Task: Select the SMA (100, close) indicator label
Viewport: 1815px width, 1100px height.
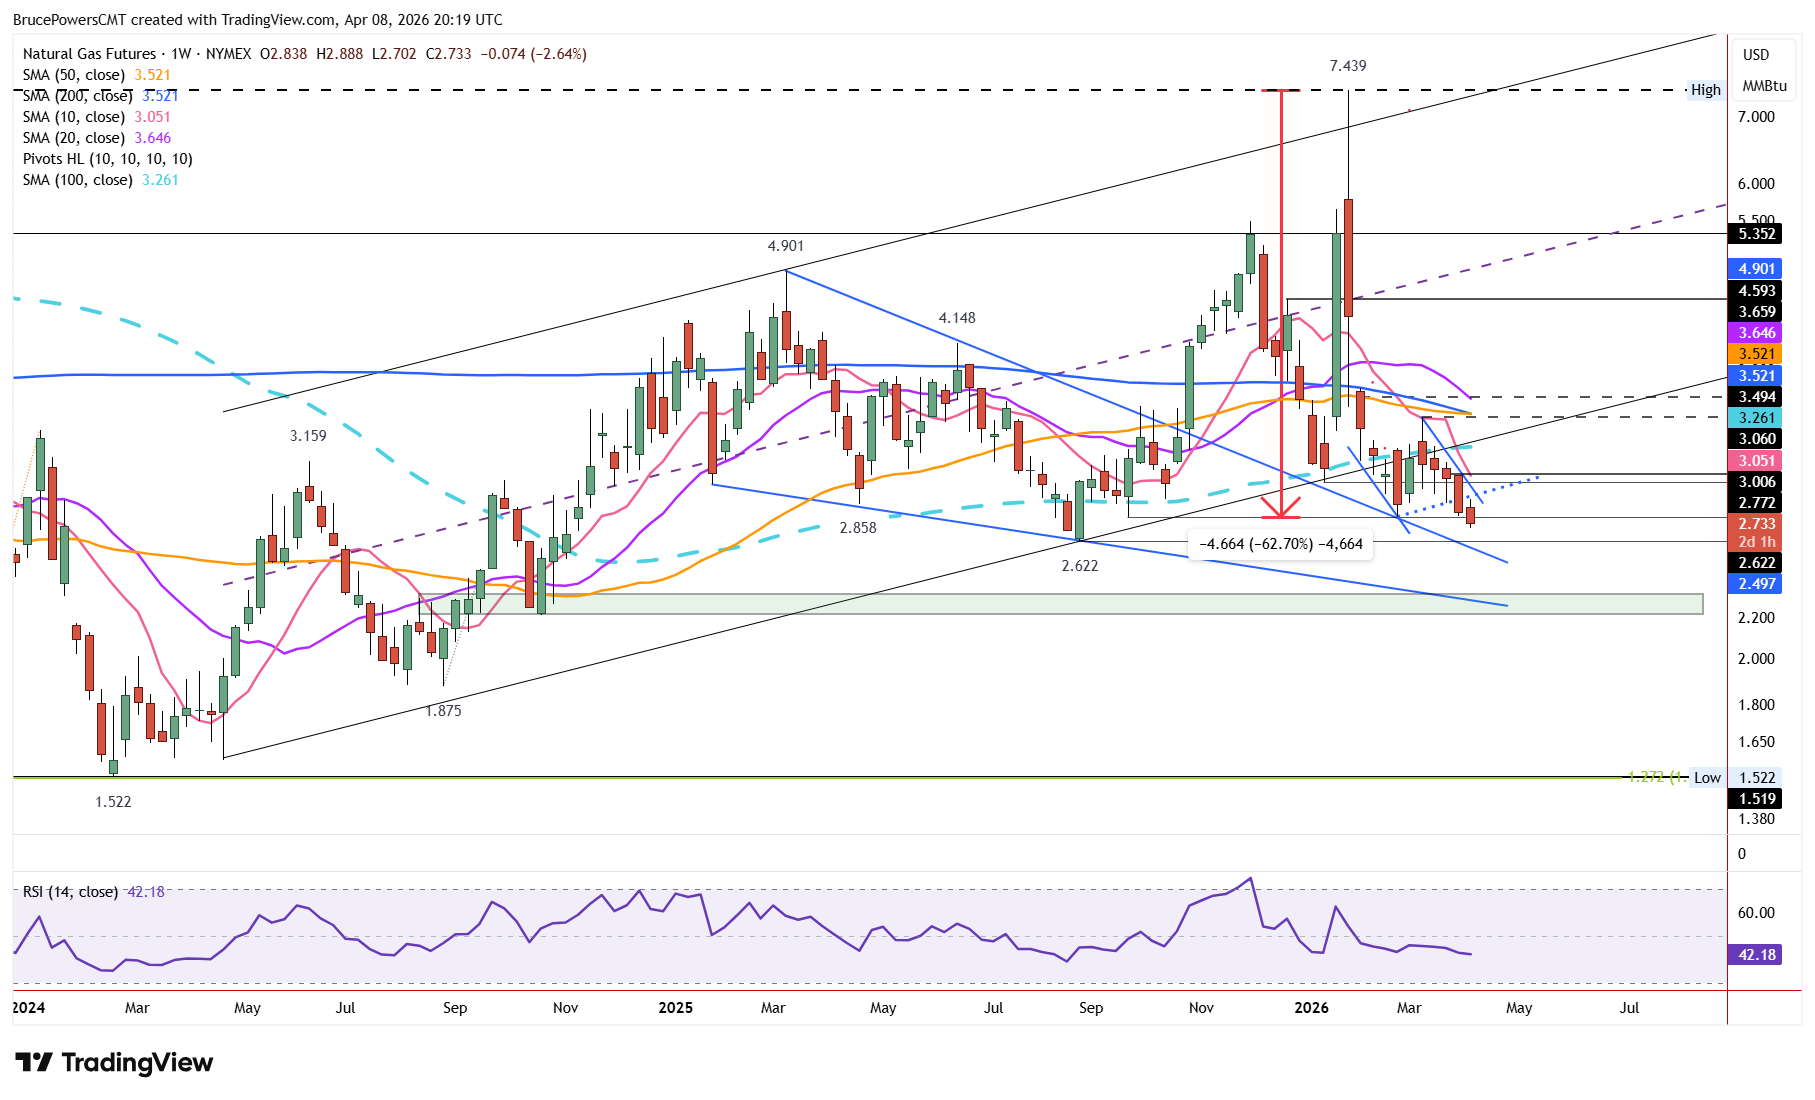Action: pyautogui.click(x=100, y=180)
